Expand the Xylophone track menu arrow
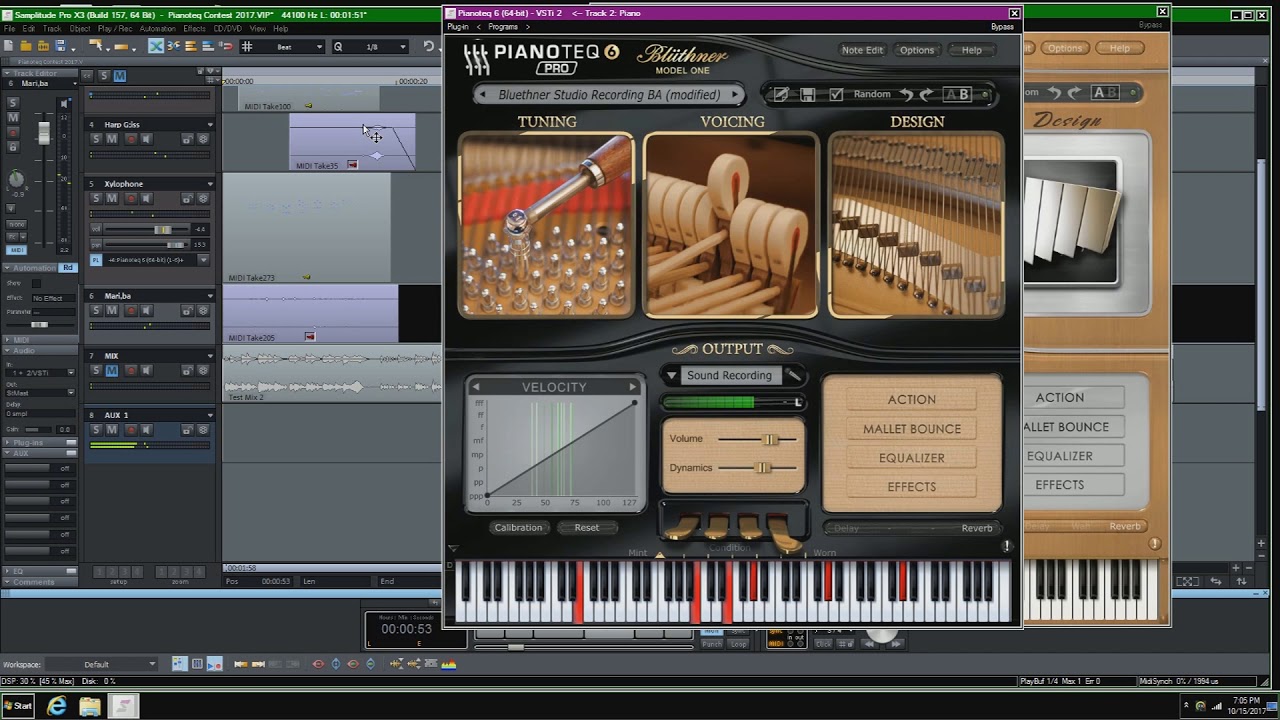Viewport: 1280px width, 720px height. [x=210, y=184]
